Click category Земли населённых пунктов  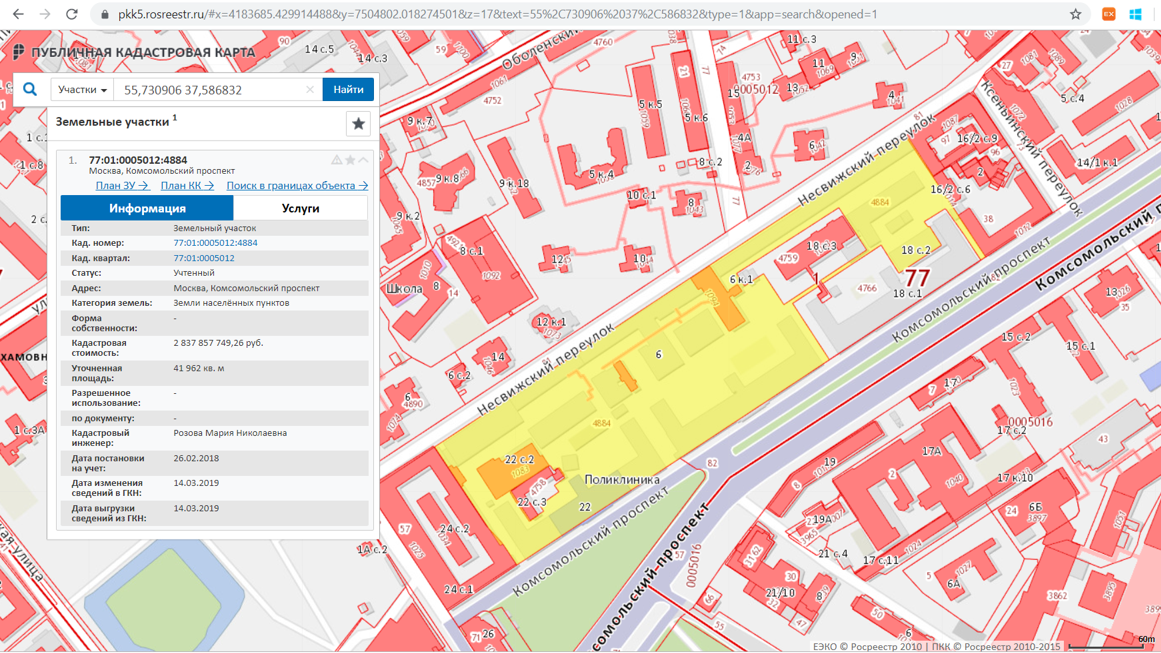pyautogui.click(x=231, y=303)
